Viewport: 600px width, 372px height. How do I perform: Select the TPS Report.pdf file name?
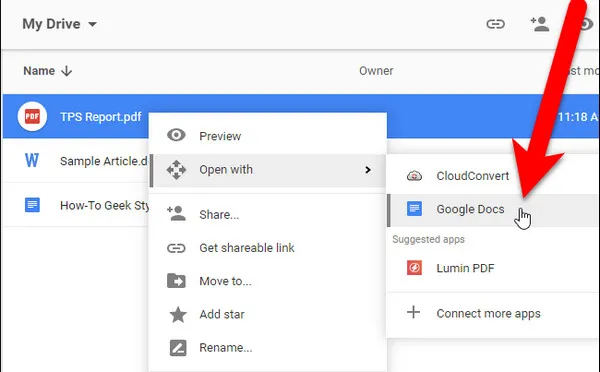(x=101, y=117)
